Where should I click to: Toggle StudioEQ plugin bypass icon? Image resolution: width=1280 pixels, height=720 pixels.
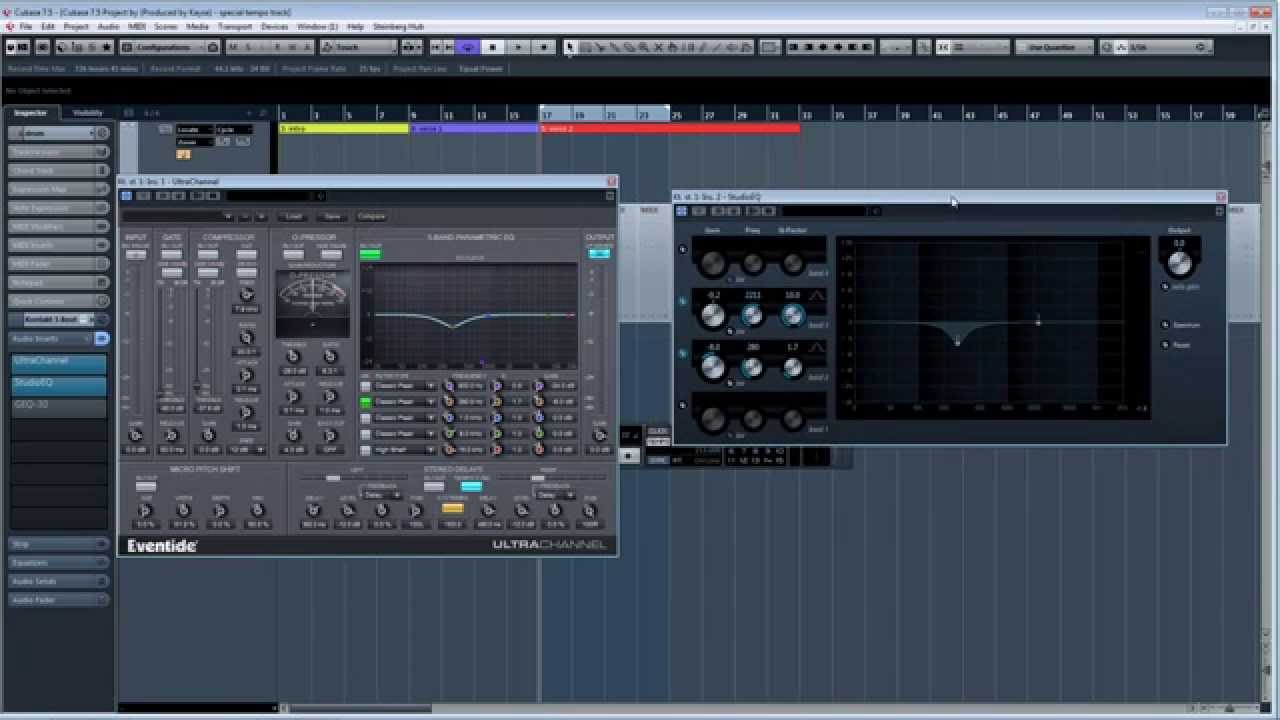click(682, 211)
